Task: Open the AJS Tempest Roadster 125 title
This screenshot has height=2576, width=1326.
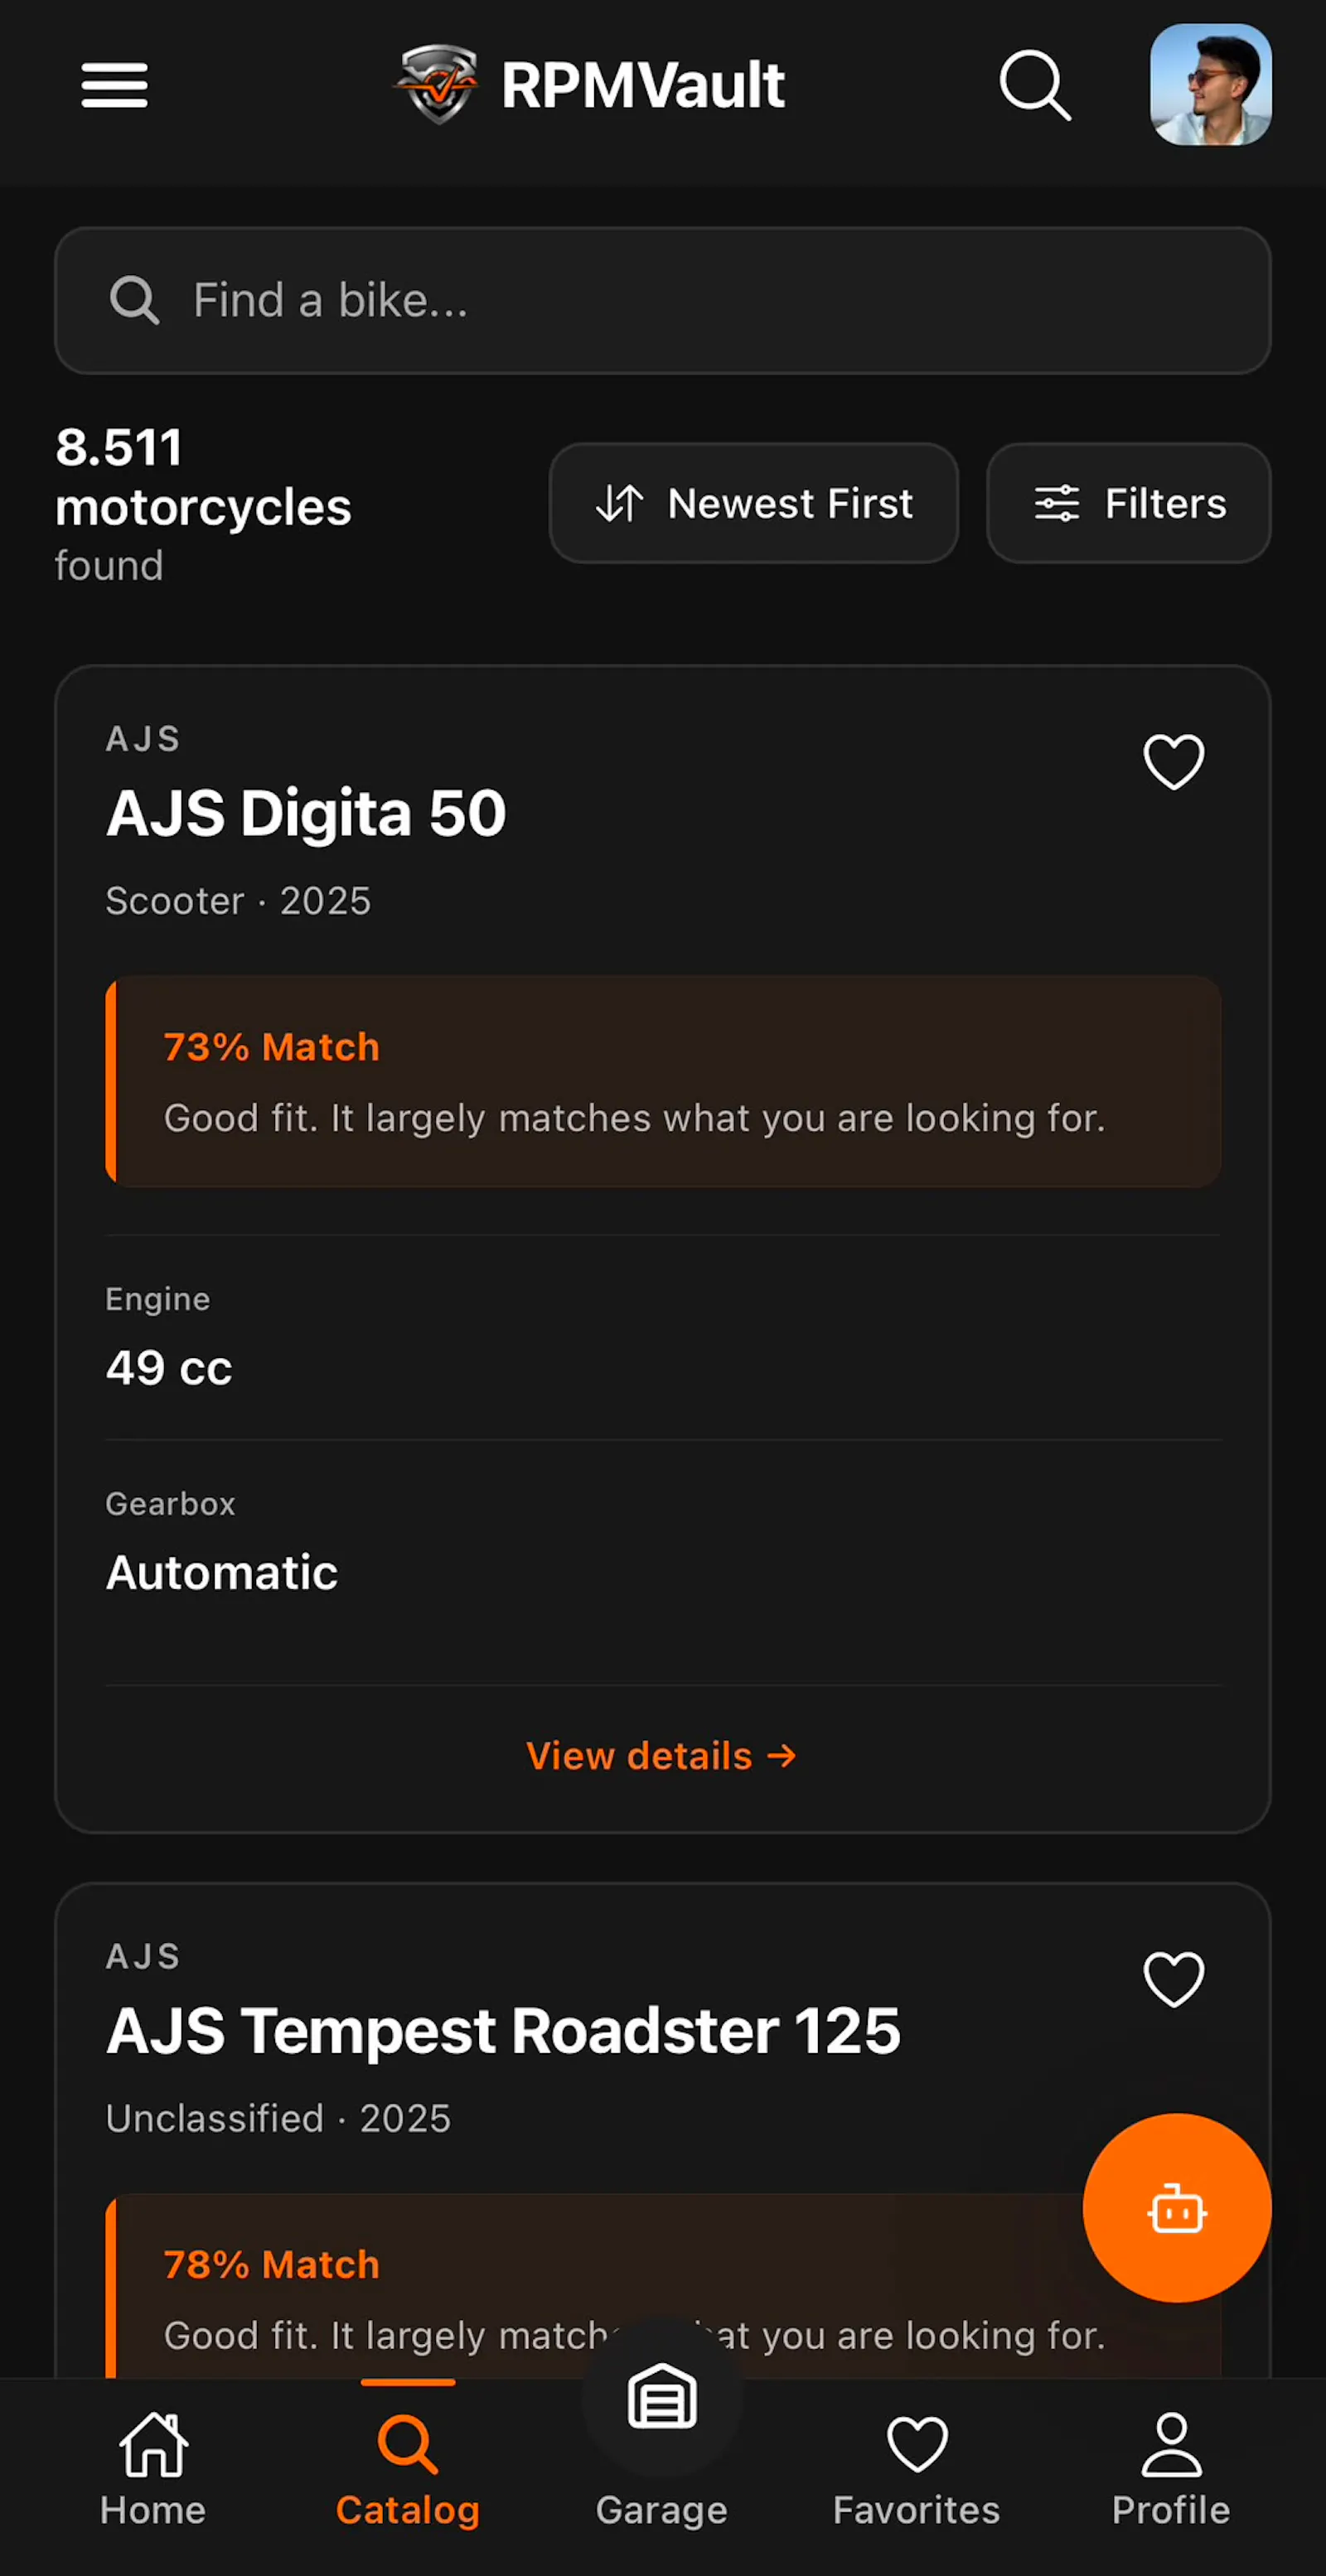Action: point(503,2031)
